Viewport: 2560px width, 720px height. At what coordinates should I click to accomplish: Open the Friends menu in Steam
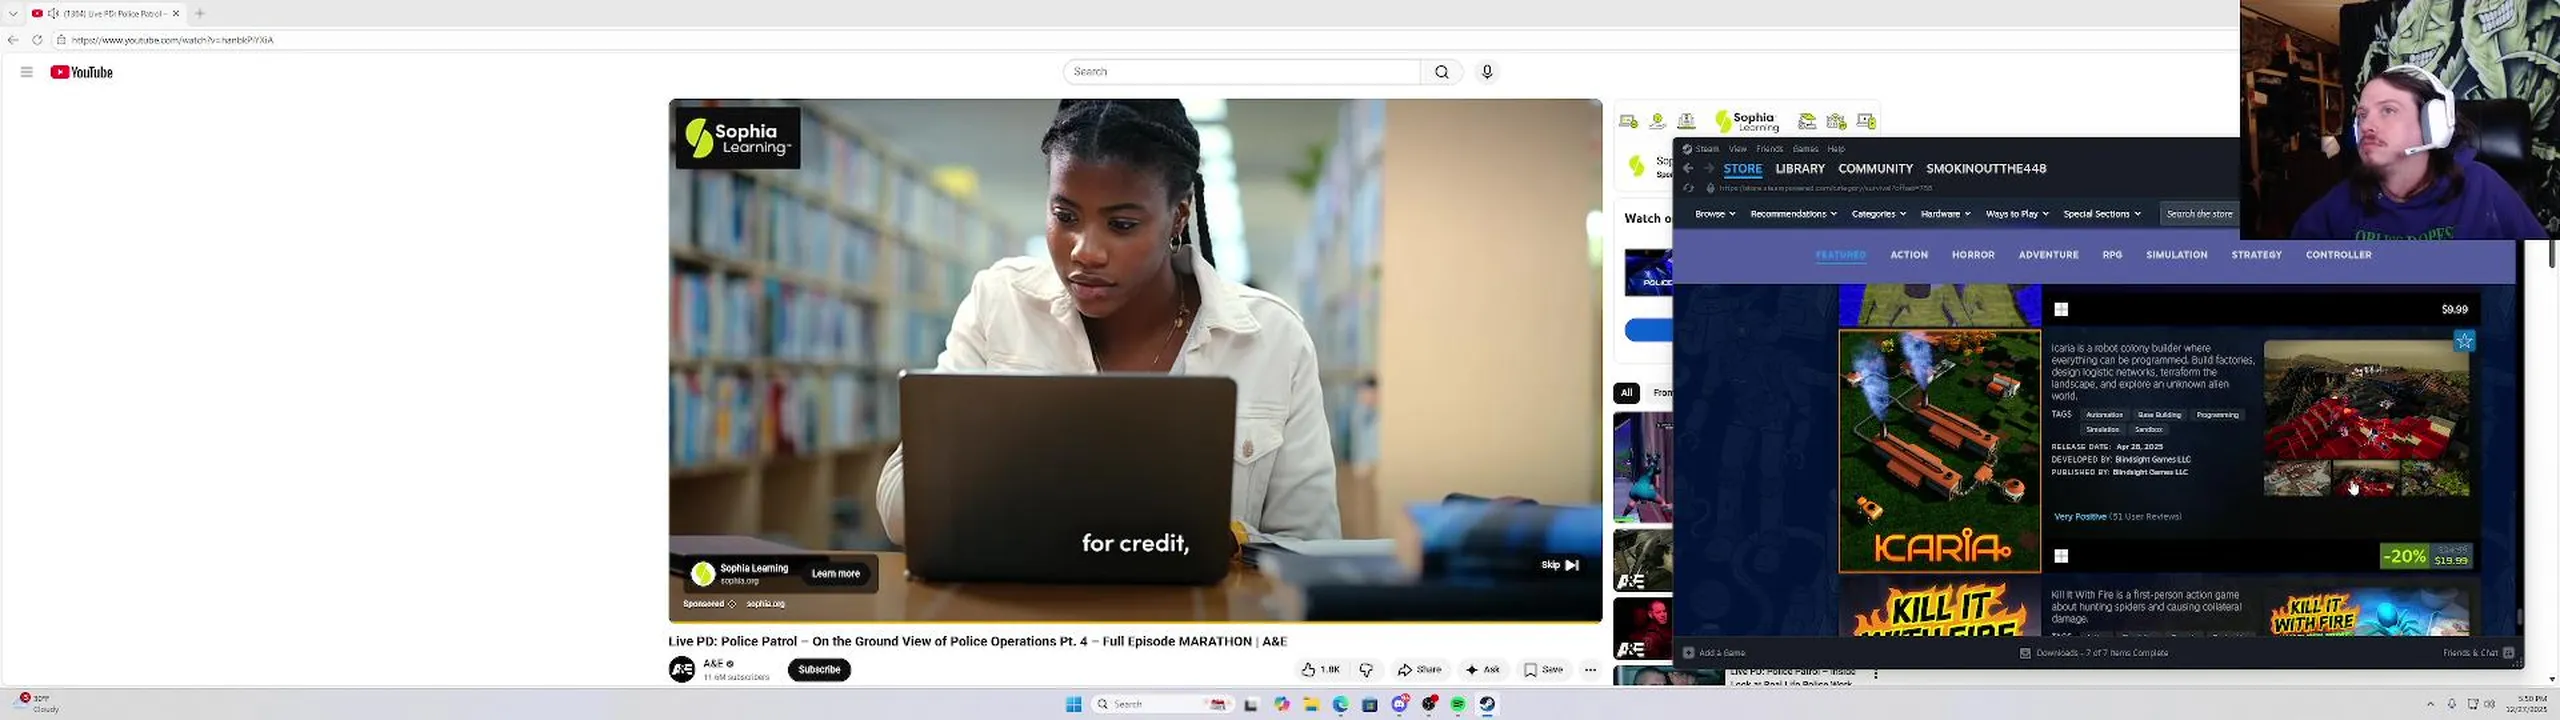(x=1769, y=149)
